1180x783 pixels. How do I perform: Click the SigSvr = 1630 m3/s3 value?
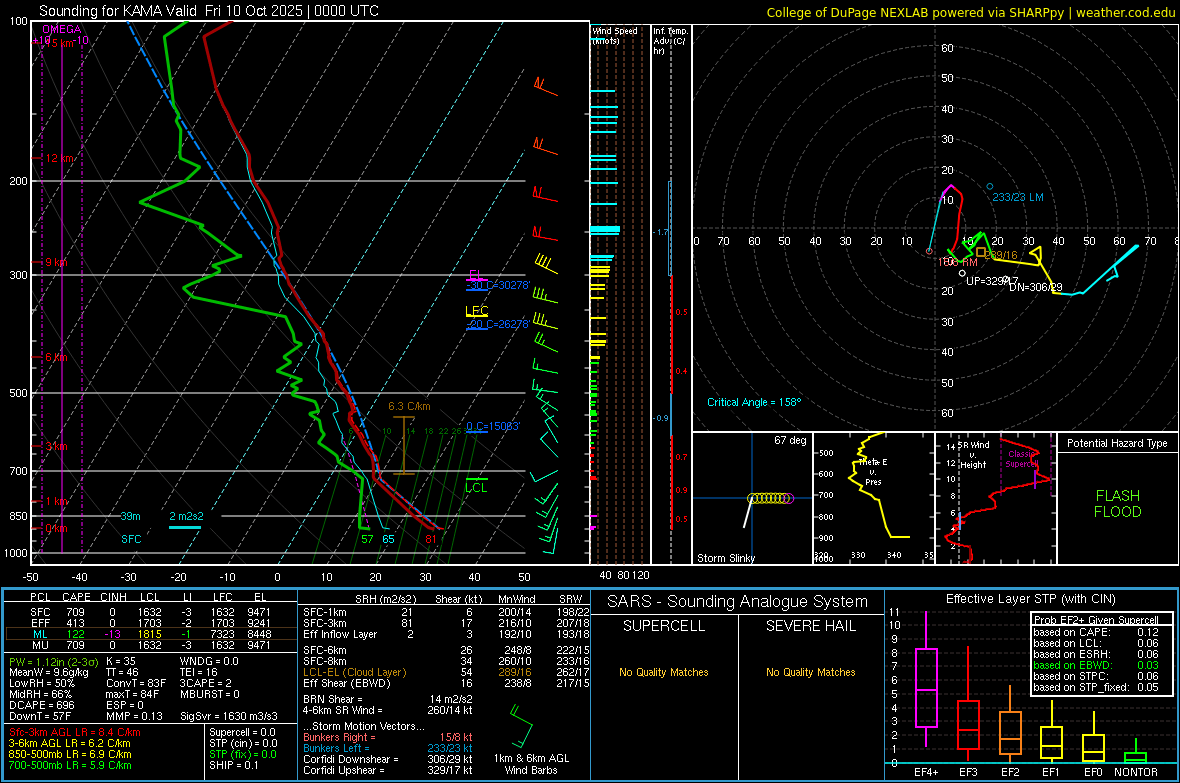tap(229, 716)
